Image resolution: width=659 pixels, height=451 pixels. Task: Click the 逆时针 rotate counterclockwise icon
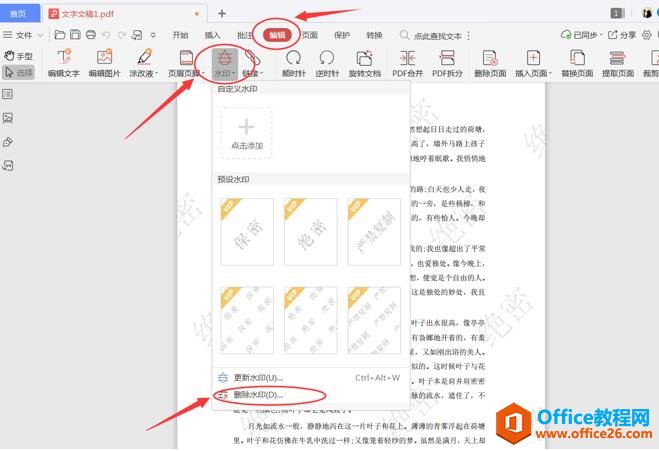(326, 63)
